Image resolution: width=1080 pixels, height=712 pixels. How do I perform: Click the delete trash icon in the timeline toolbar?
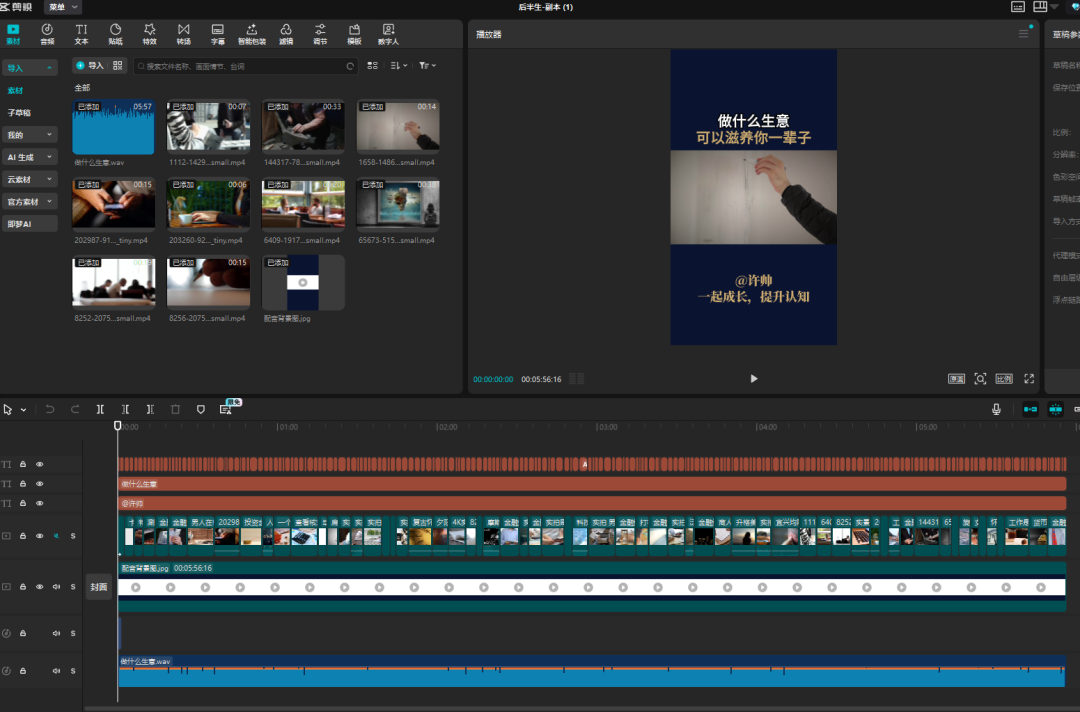176,409
